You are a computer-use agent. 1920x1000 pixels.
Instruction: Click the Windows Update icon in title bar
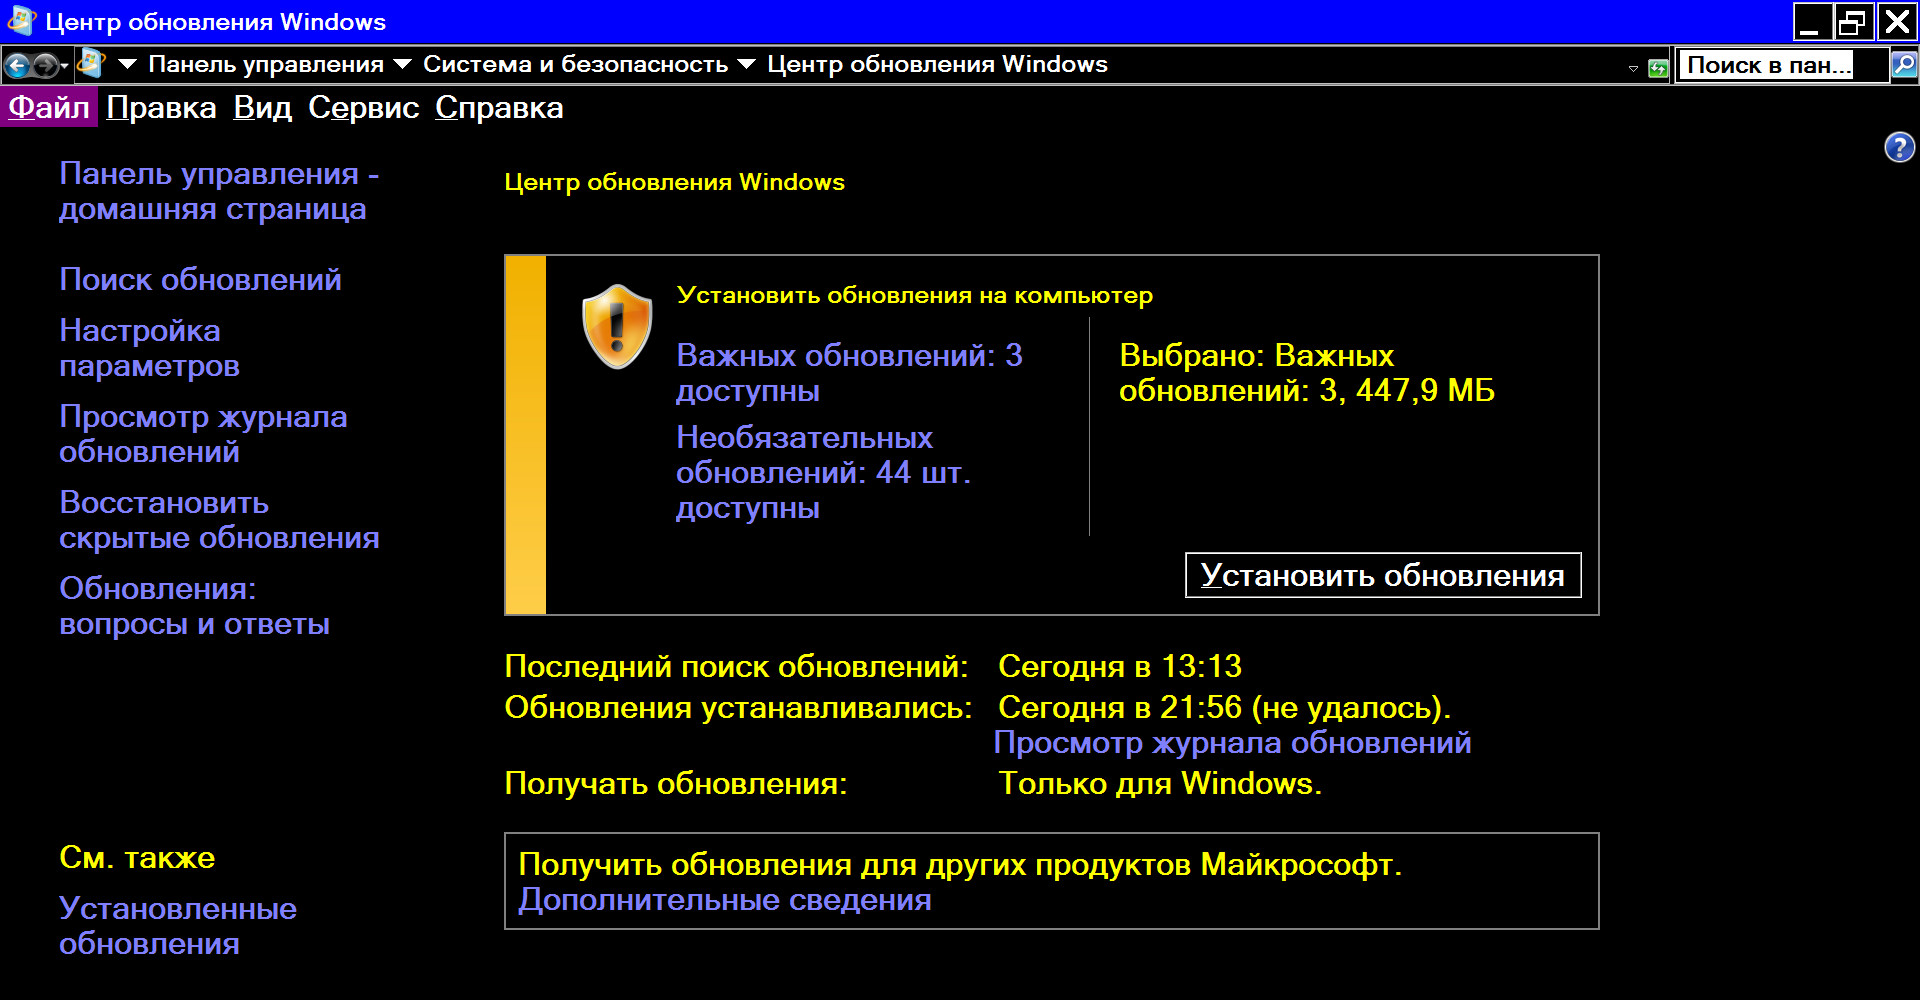click(21, 21)
